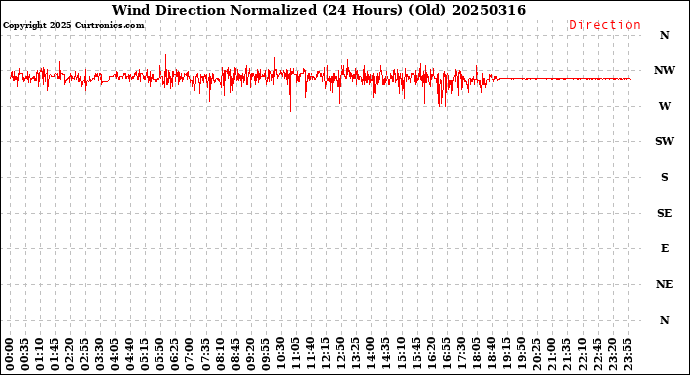The width and height of the screenshot is (690, 375).
Task: Click the 12:15 time label
Action: click(x=326, y=354)
